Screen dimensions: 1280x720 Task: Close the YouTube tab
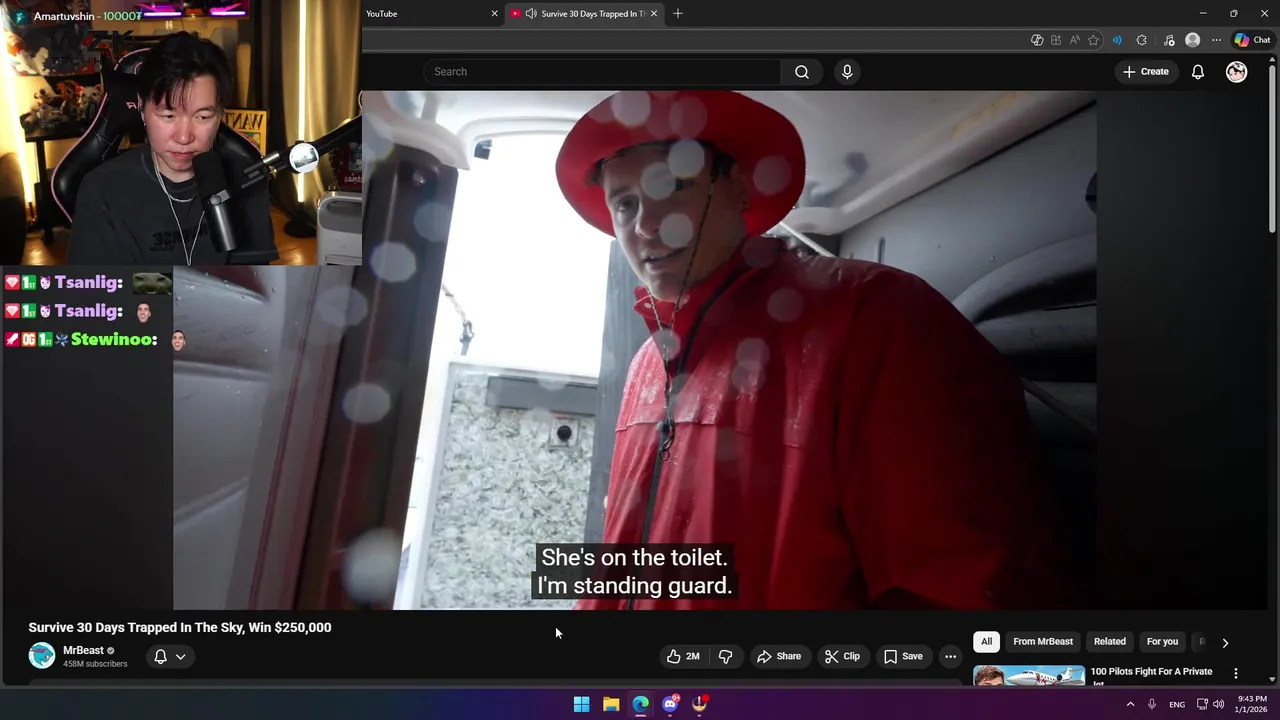pos(494,14)
